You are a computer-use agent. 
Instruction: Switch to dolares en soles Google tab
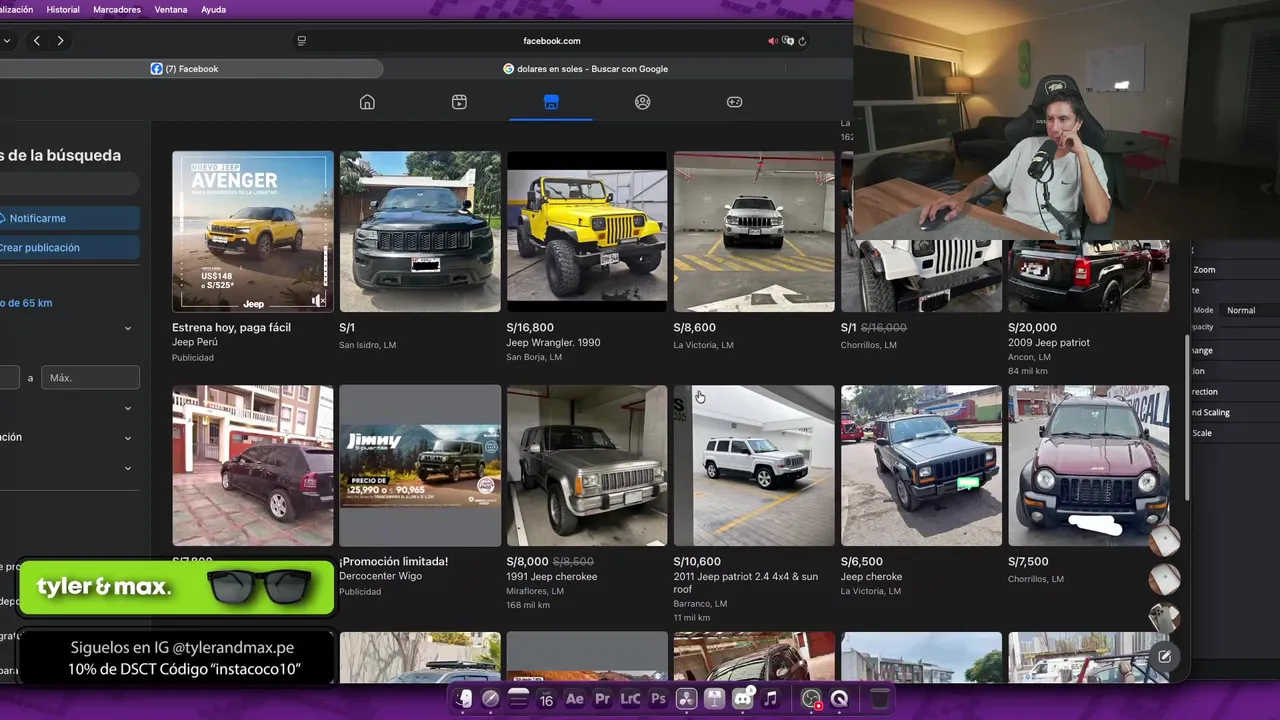pyautogui.click(x=585, y=69)
